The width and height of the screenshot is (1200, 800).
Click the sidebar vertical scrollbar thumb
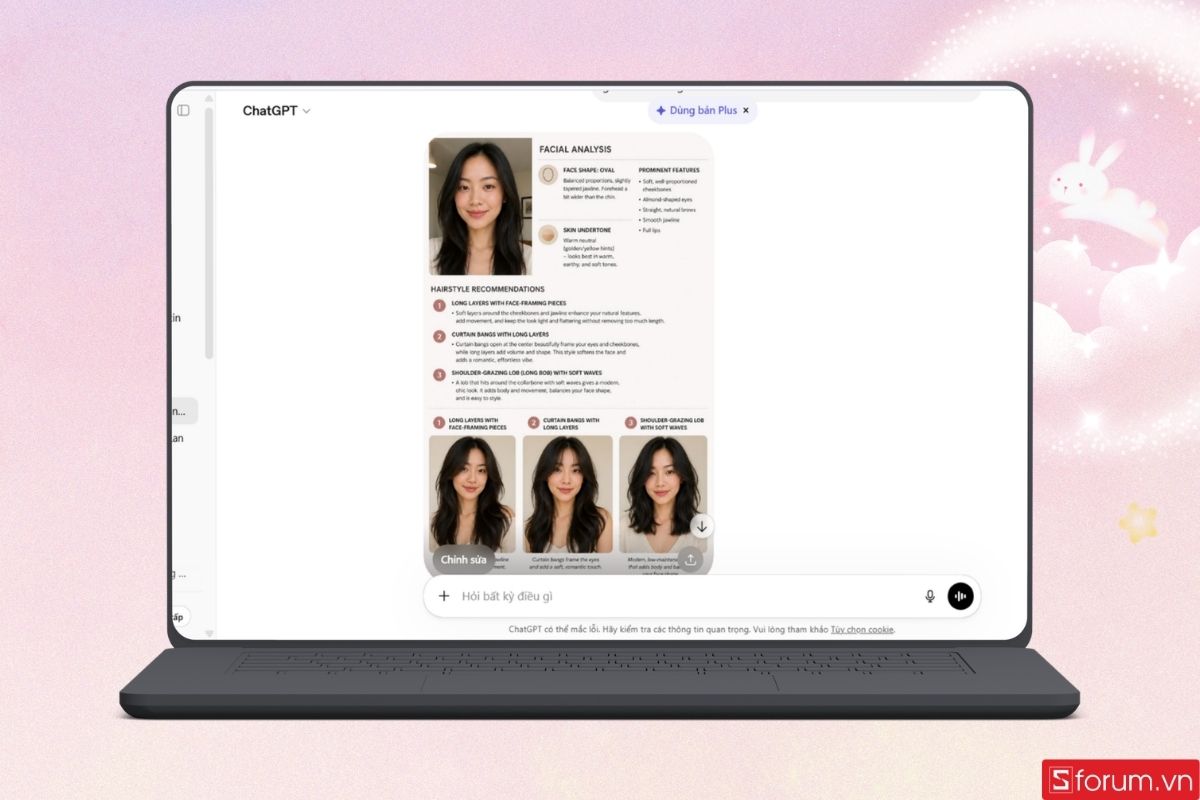click(x=209, y=233)
